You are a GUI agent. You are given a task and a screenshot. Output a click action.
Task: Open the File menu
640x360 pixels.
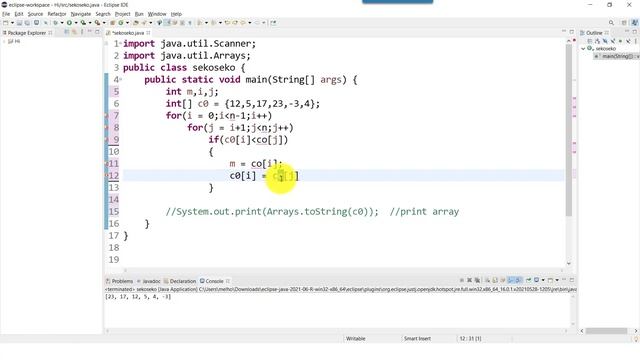[x=6, y=14]
